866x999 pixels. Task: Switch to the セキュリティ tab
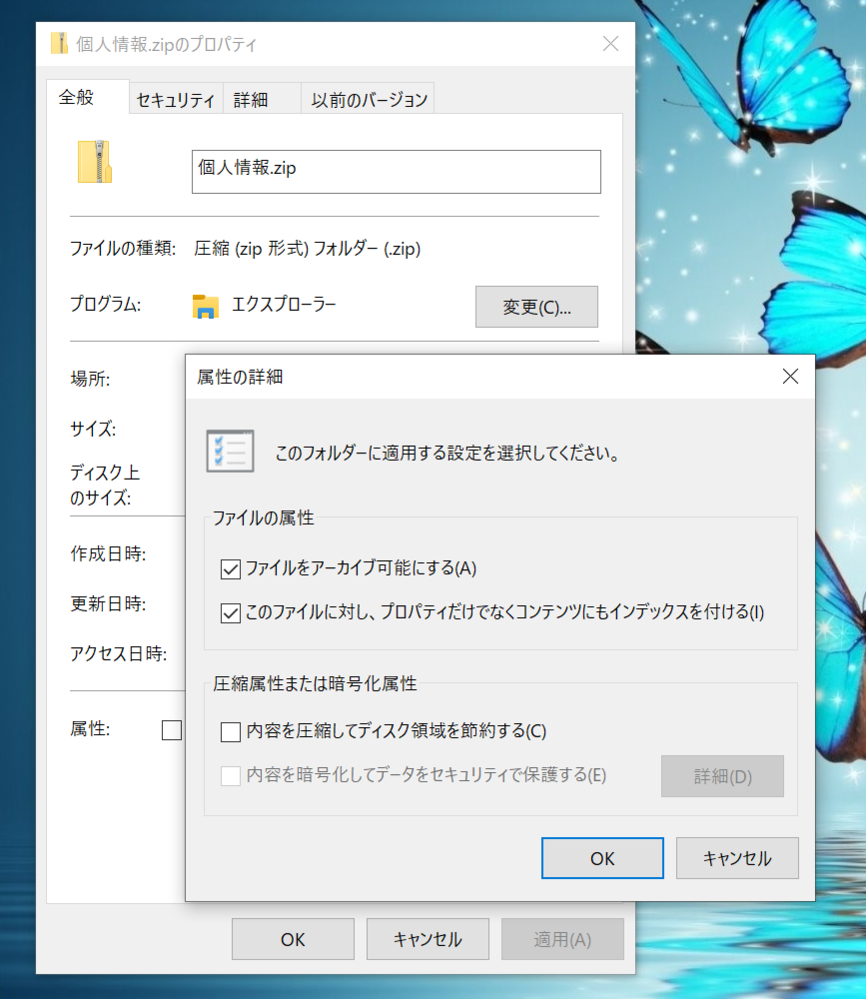point(176,100)
